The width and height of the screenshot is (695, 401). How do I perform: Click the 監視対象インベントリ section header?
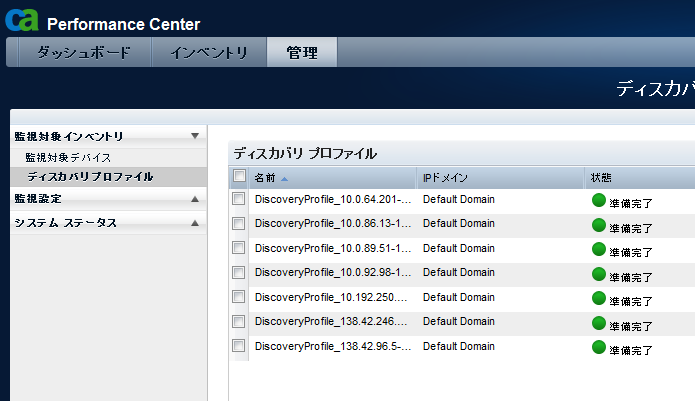(x=108, y=136)
